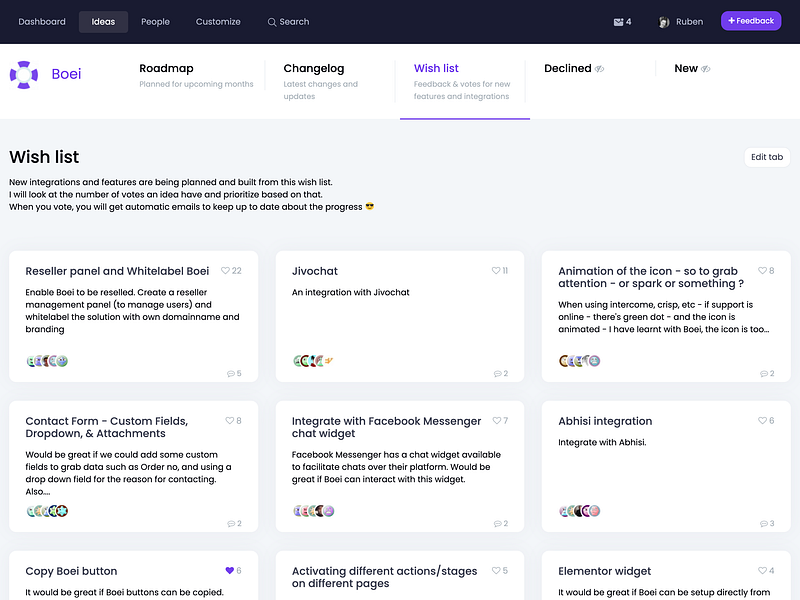Click the Boei lifebuoy logo
The height and width of the screenshot is (600, 800).
pos(24,74)
